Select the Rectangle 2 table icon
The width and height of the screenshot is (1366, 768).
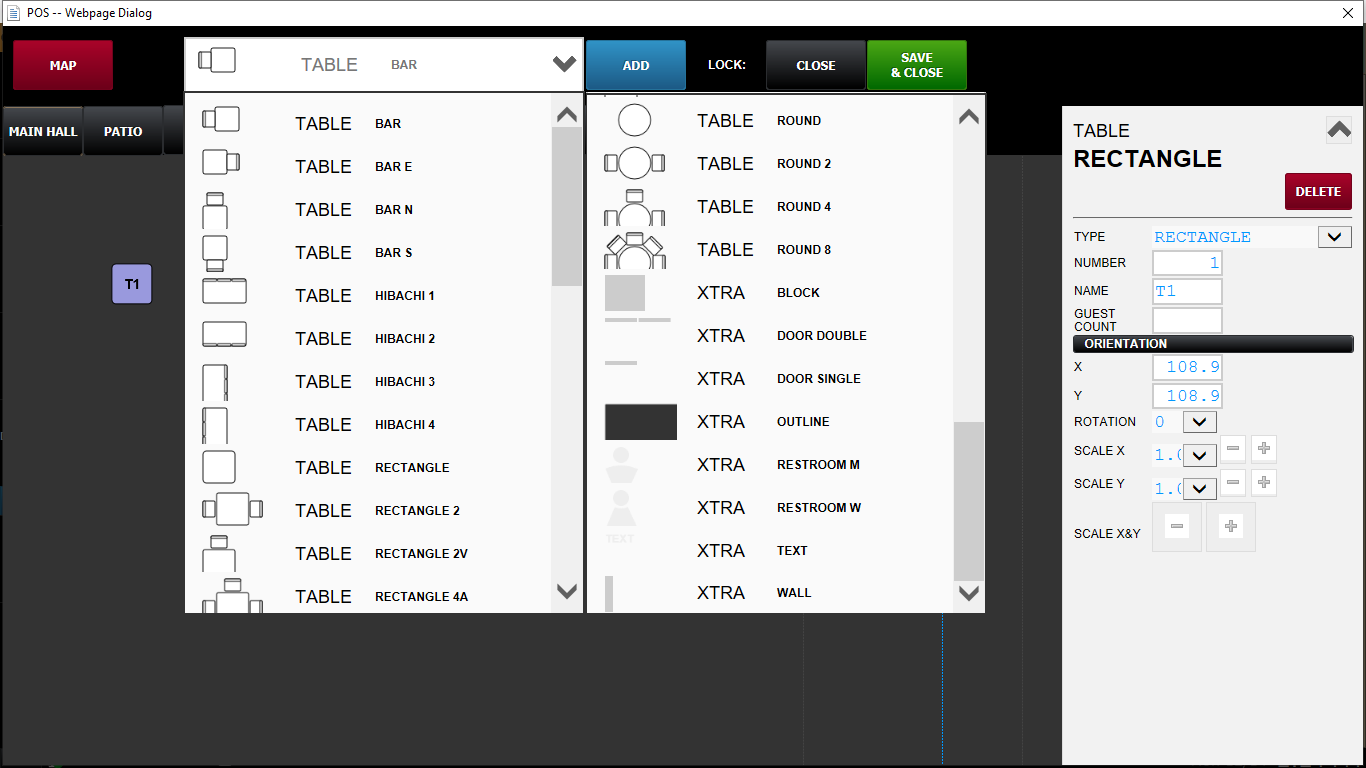click(x=232, y=509)
